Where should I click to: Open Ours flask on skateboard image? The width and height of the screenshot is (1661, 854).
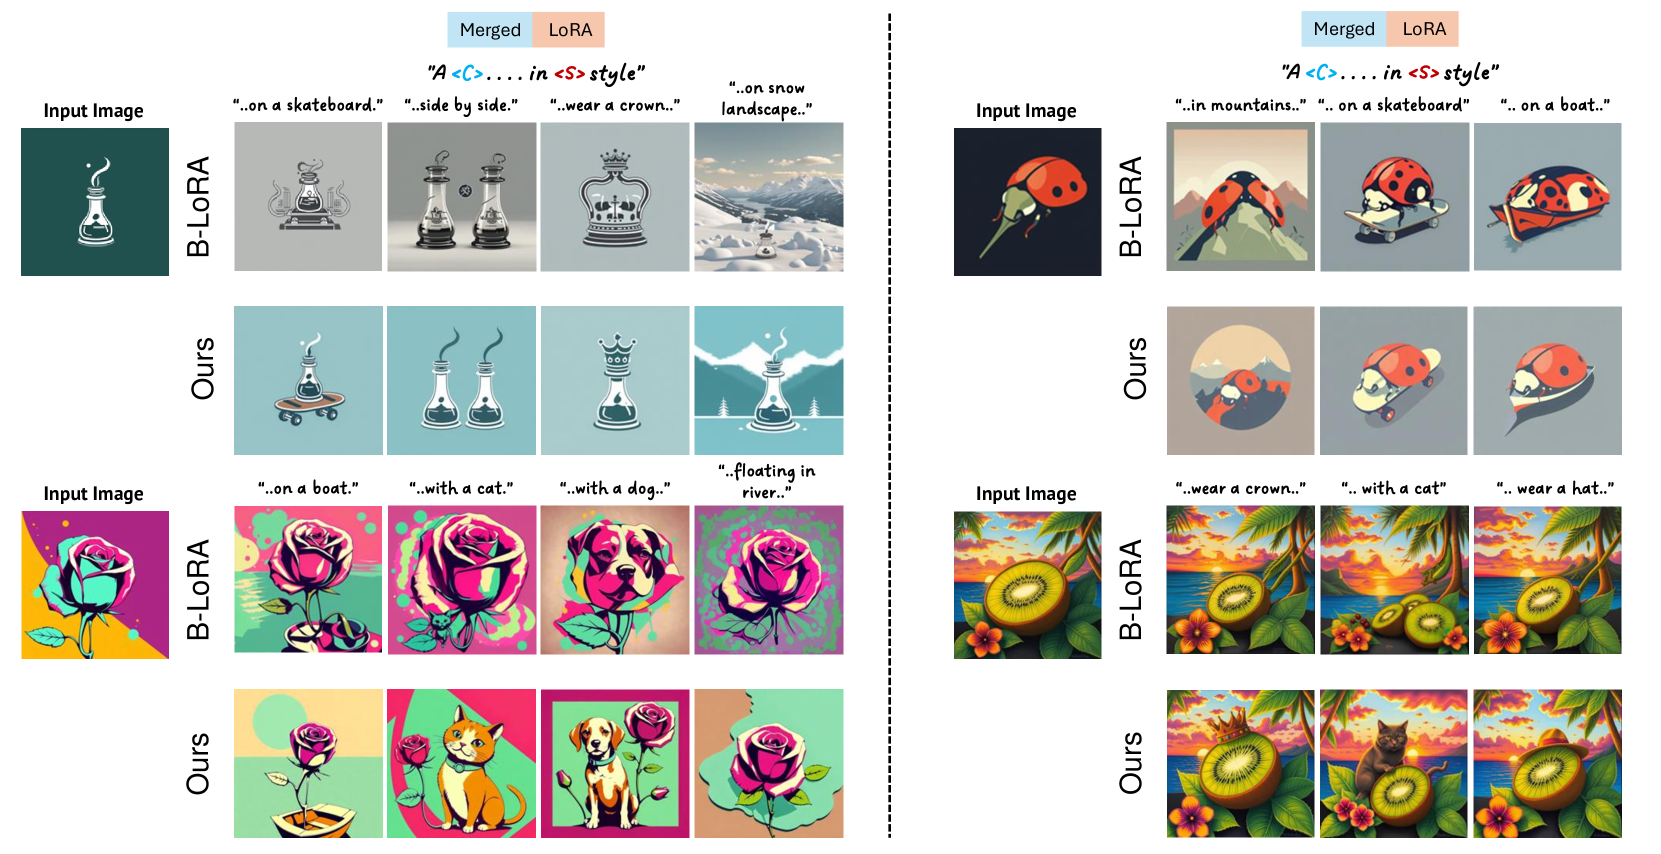coord(308,380)
